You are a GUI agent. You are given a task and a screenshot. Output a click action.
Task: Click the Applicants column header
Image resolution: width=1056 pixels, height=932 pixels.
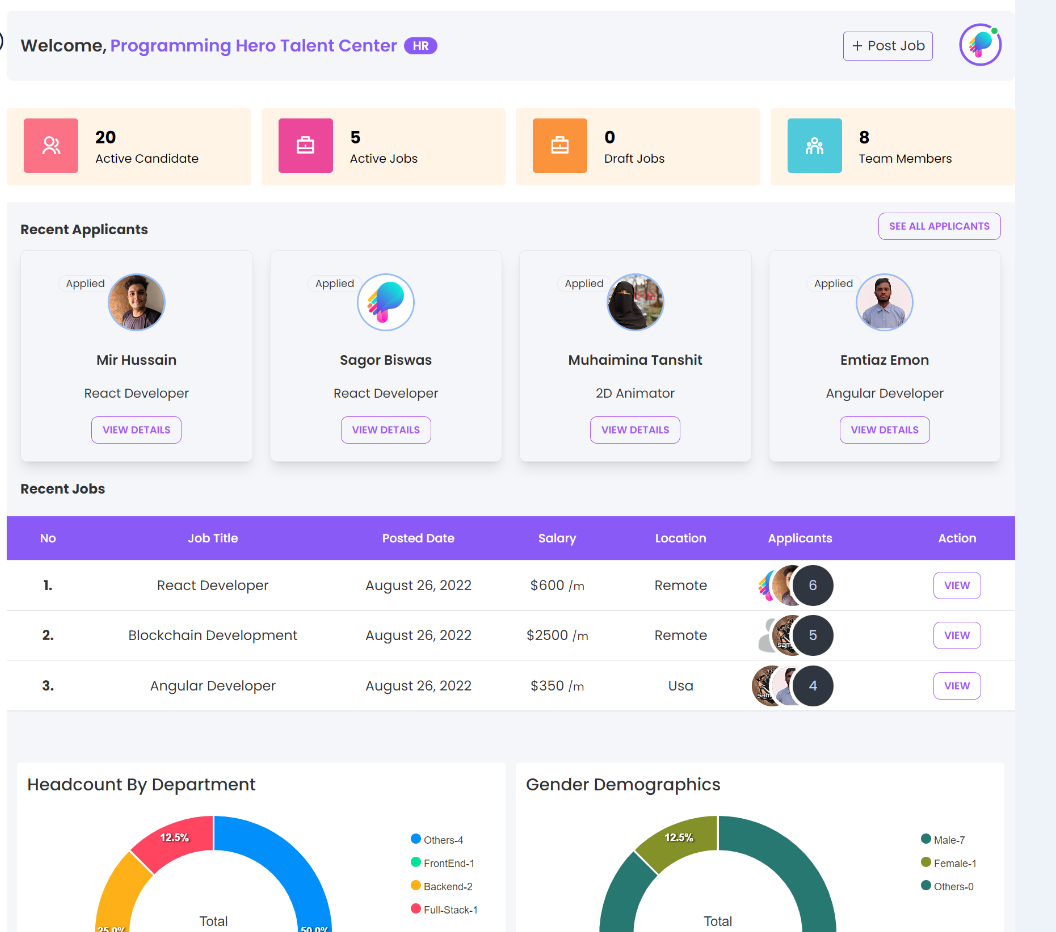[800, 538]
